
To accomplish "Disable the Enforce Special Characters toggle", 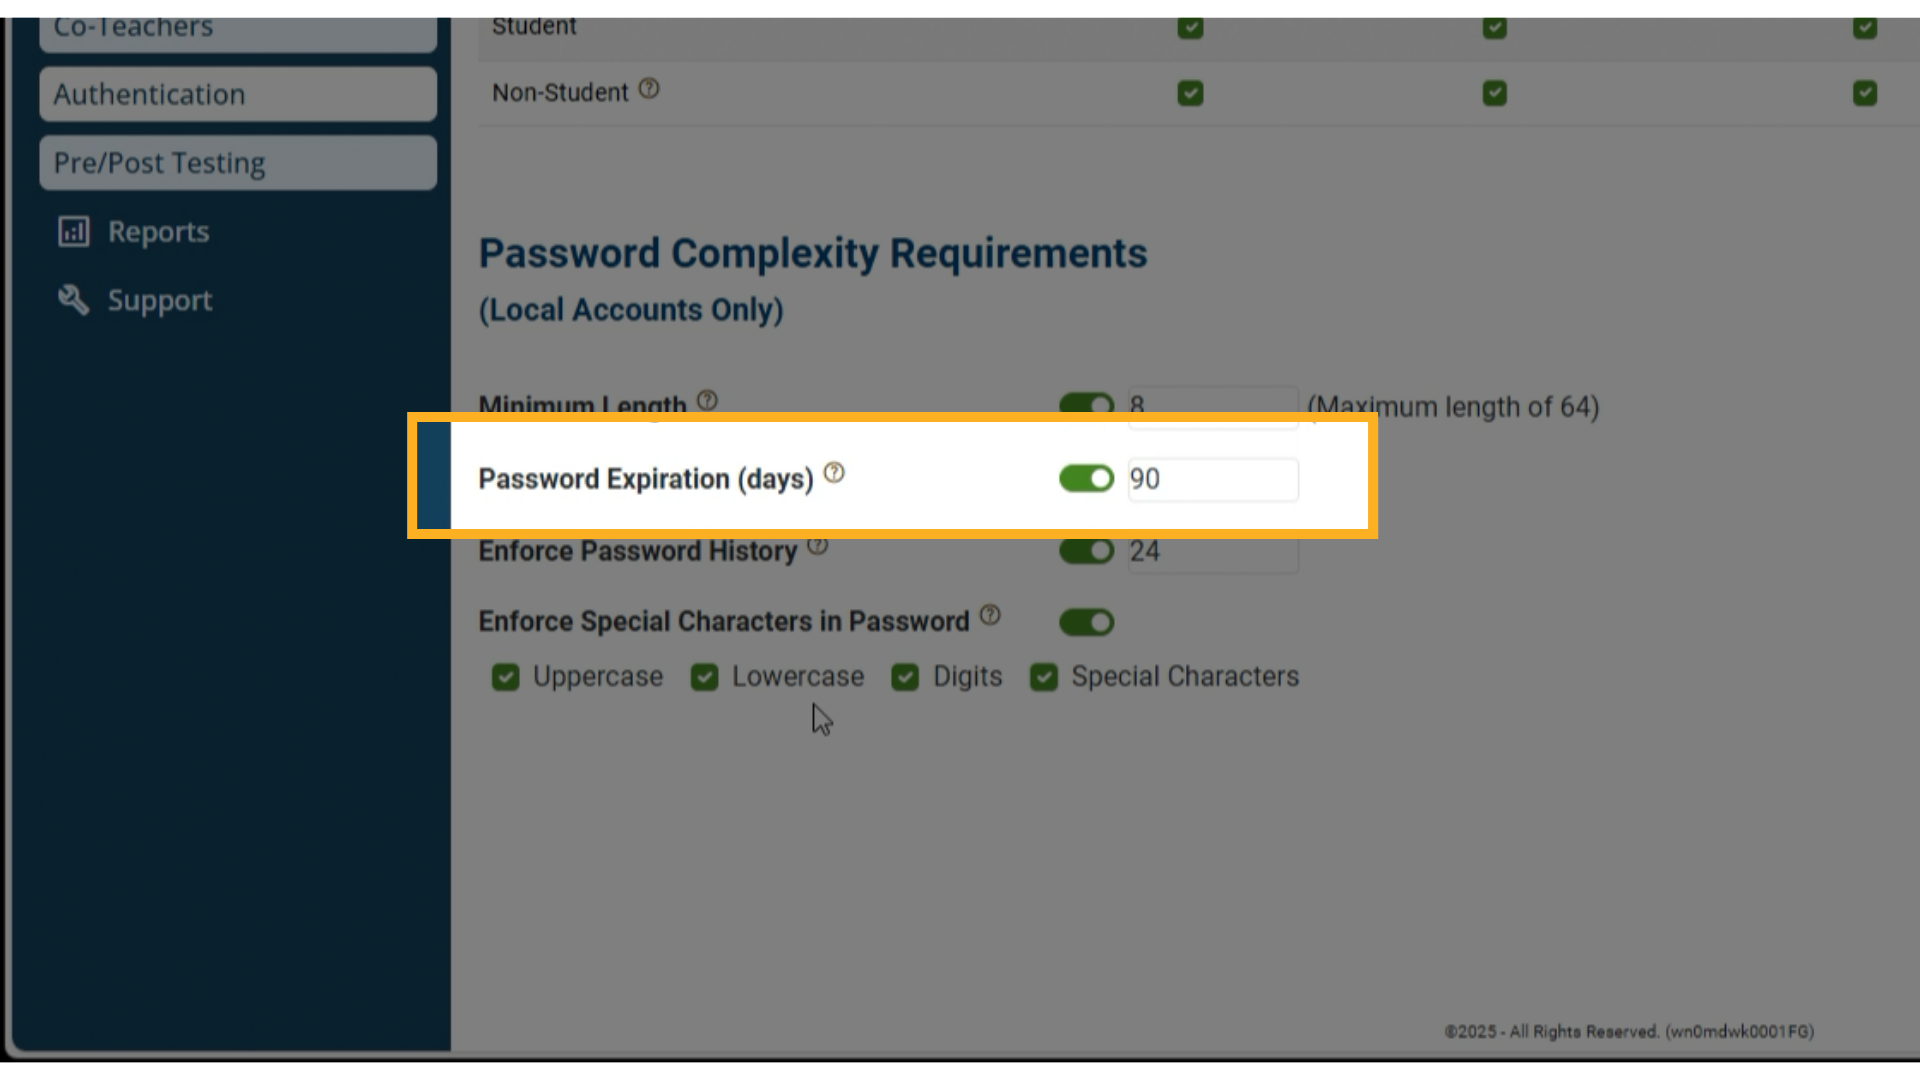I will tap(1086, 622).
